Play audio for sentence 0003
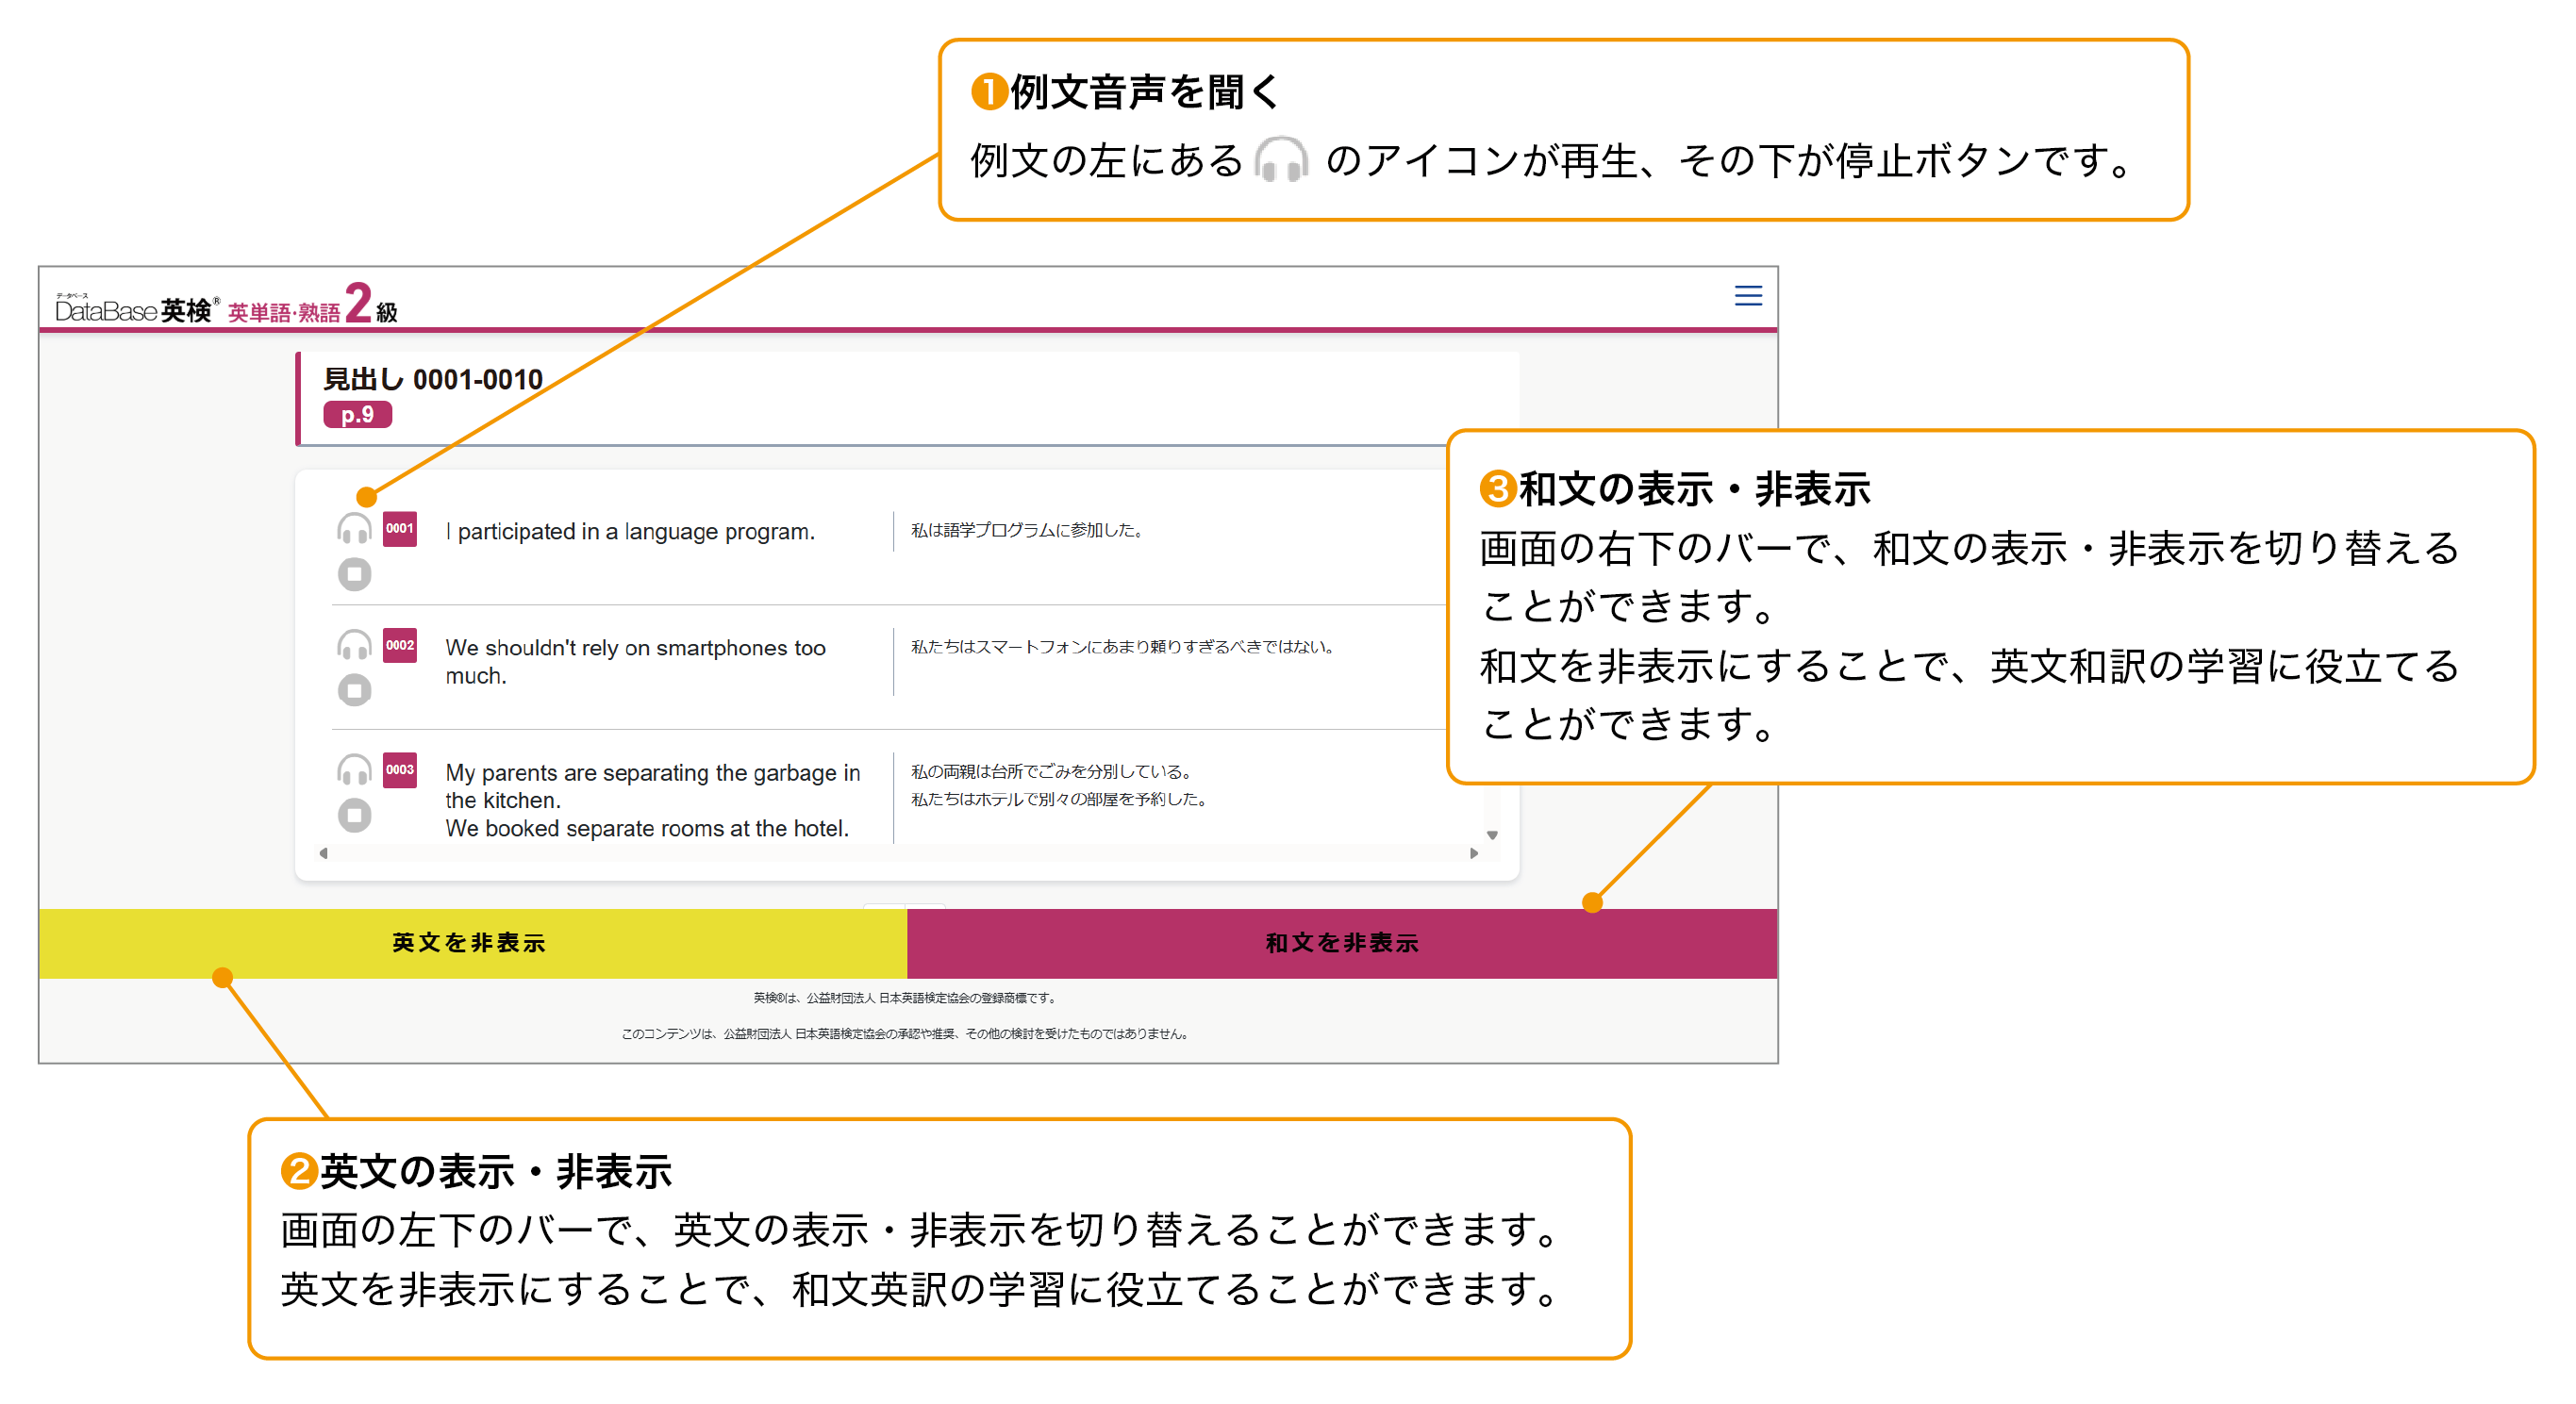This screenshot has width=2576, height=1404. coord(354,770)
